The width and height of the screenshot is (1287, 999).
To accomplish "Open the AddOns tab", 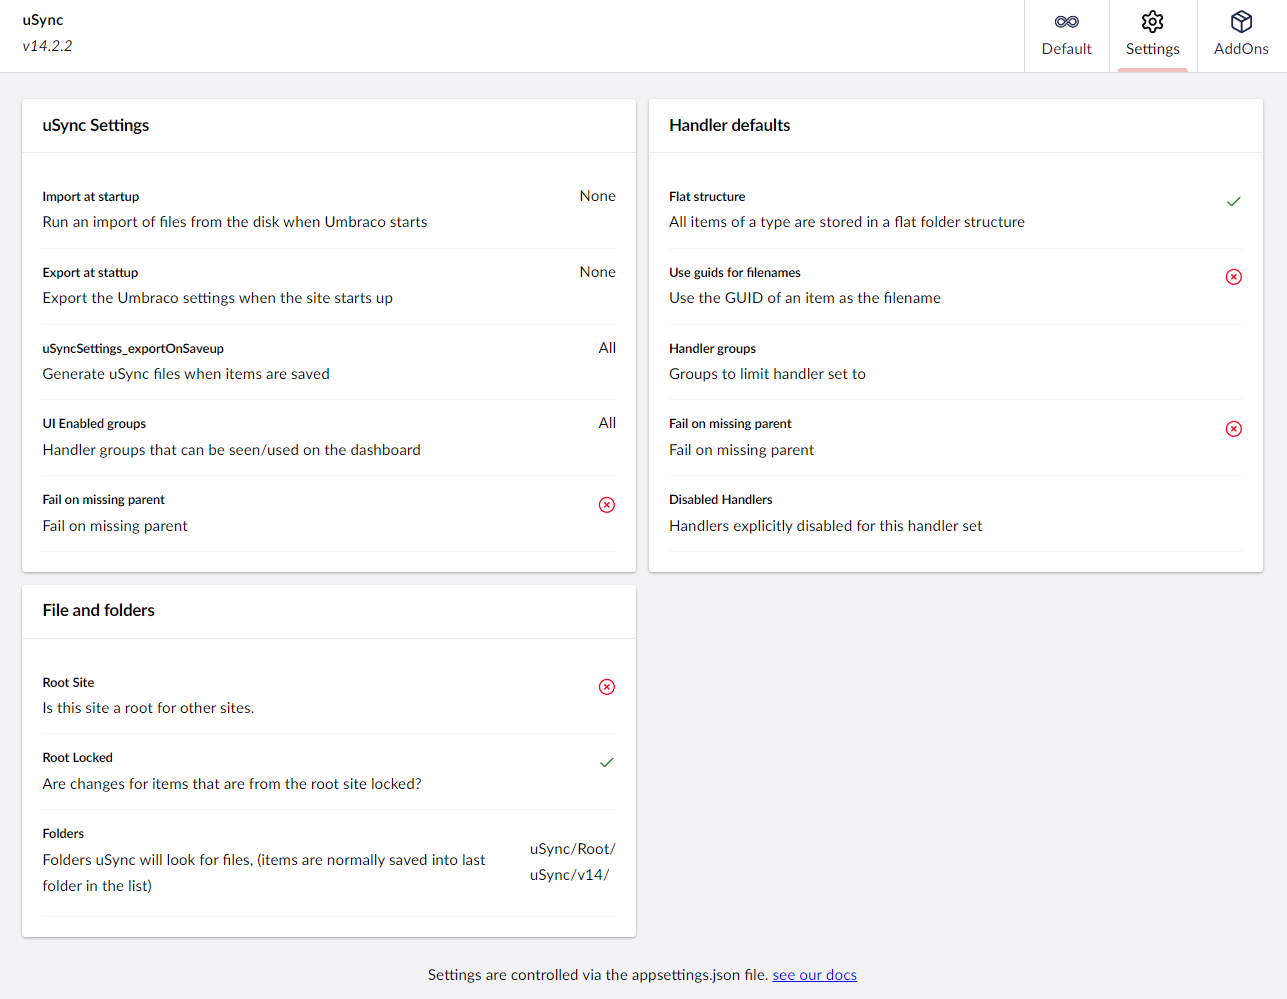I will [x=1241, y=36].
